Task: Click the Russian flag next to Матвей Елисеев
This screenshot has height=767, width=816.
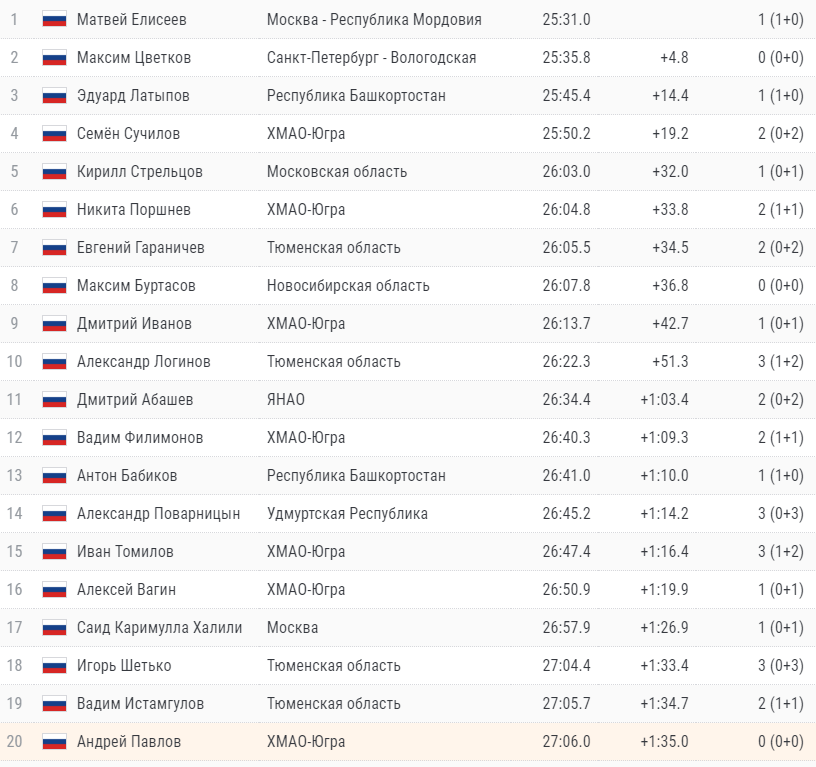Action: click(54, 20)
